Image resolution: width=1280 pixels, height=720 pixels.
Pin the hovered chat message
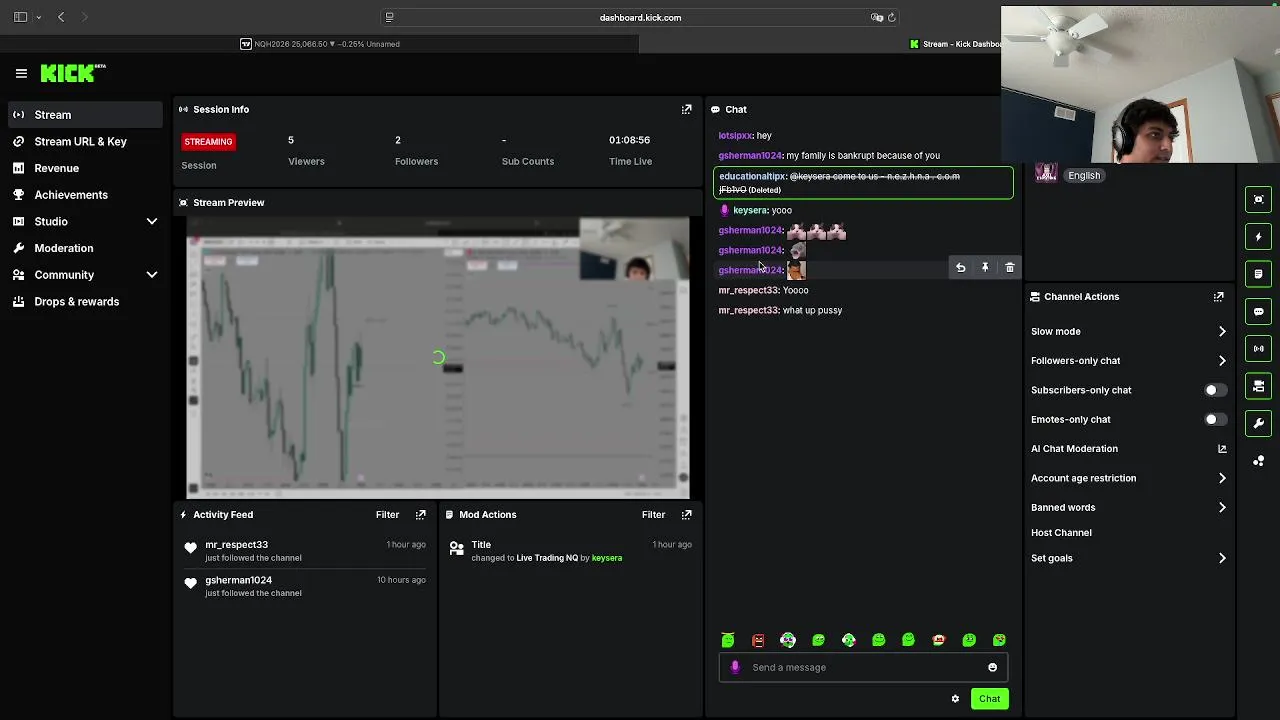pos(985,268)
